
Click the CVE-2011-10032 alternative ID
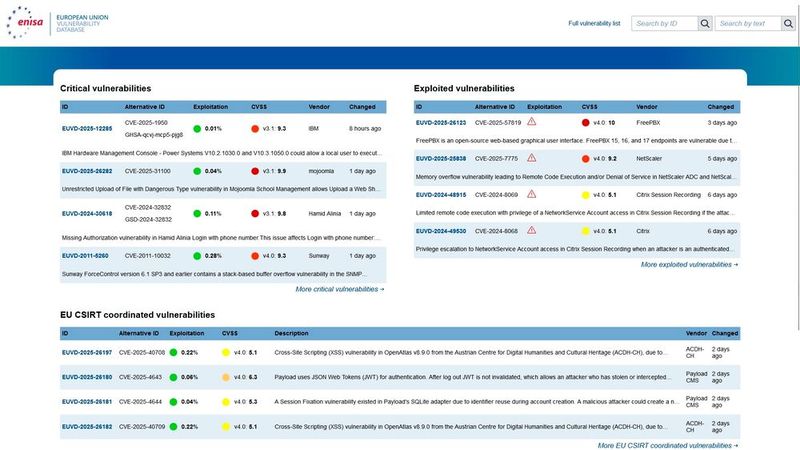coord(147,256)
